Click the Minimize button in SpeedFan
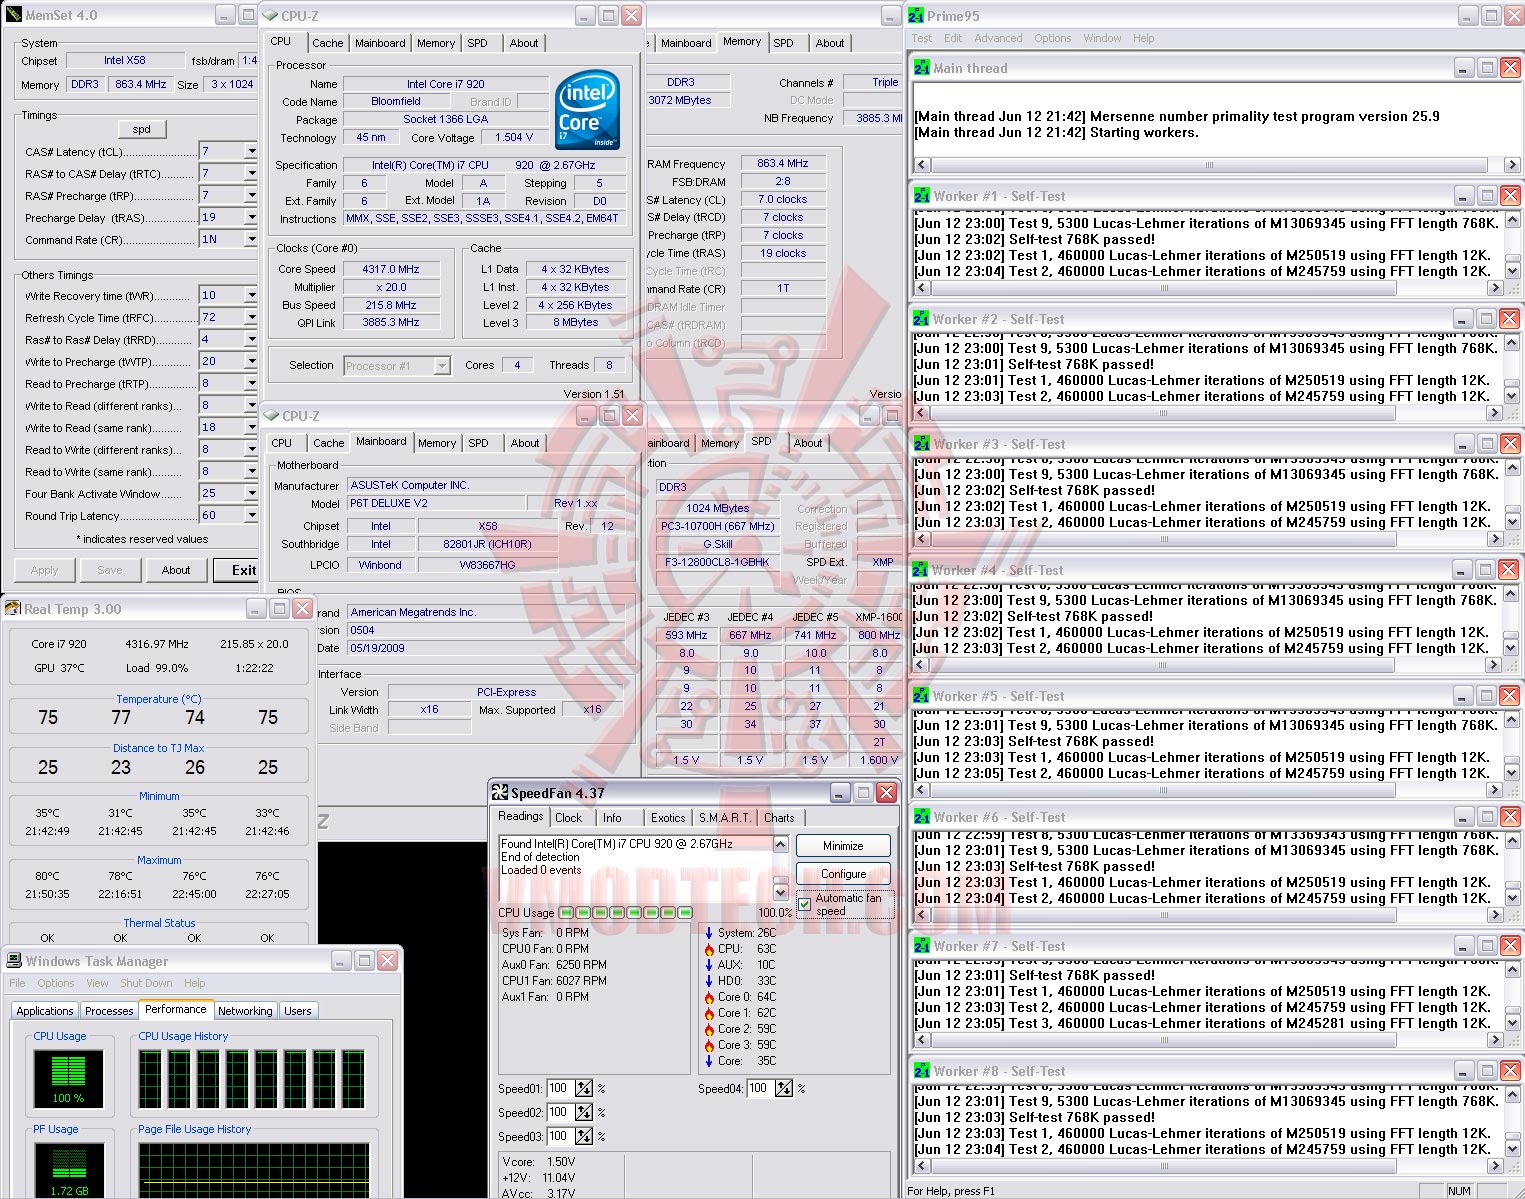The image size is (1525, 1199). tap(843, 846)
